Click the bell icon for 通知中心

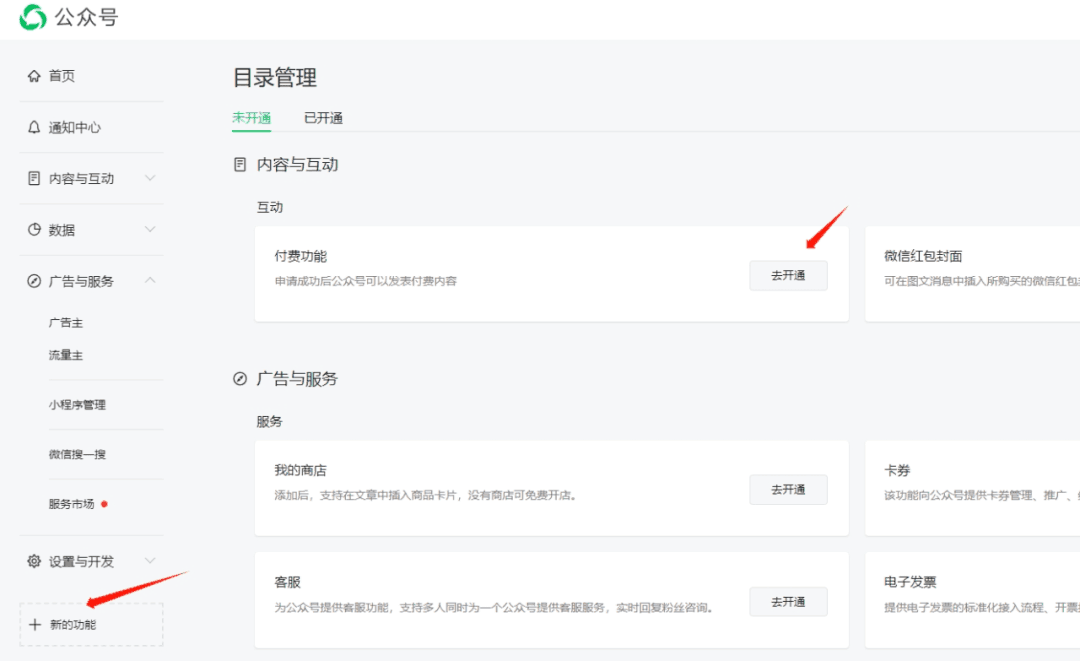pos(34,127)
